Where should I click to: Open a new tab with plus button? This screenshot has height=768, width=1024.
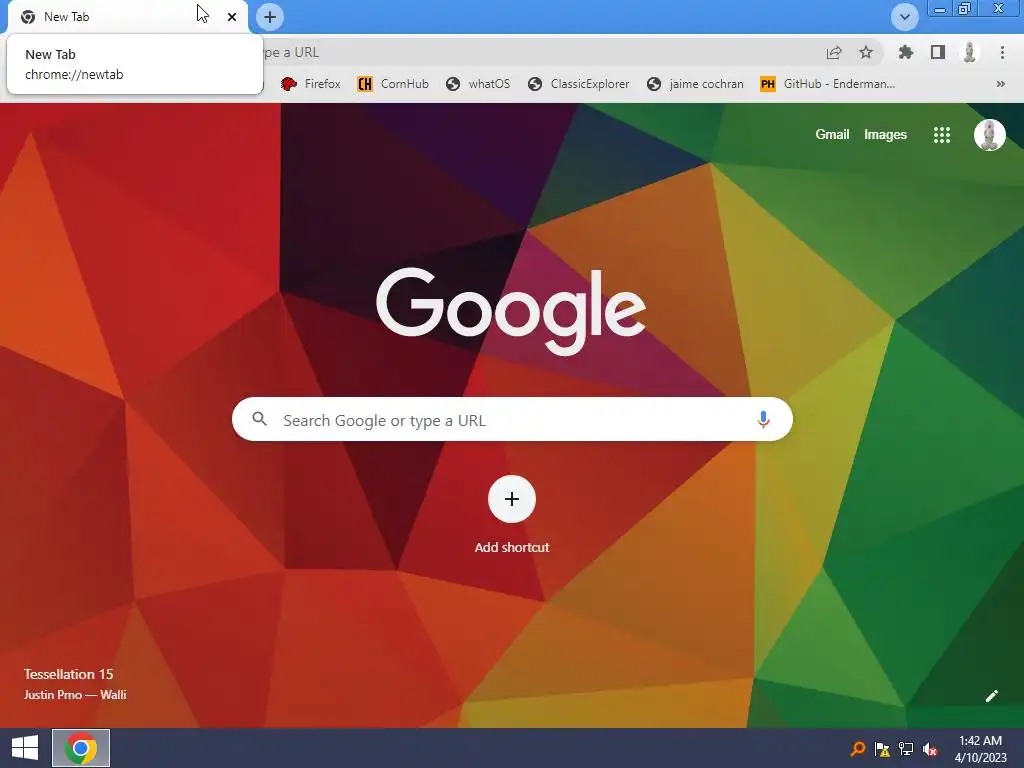pyautogui.click(x=270, y=17)
